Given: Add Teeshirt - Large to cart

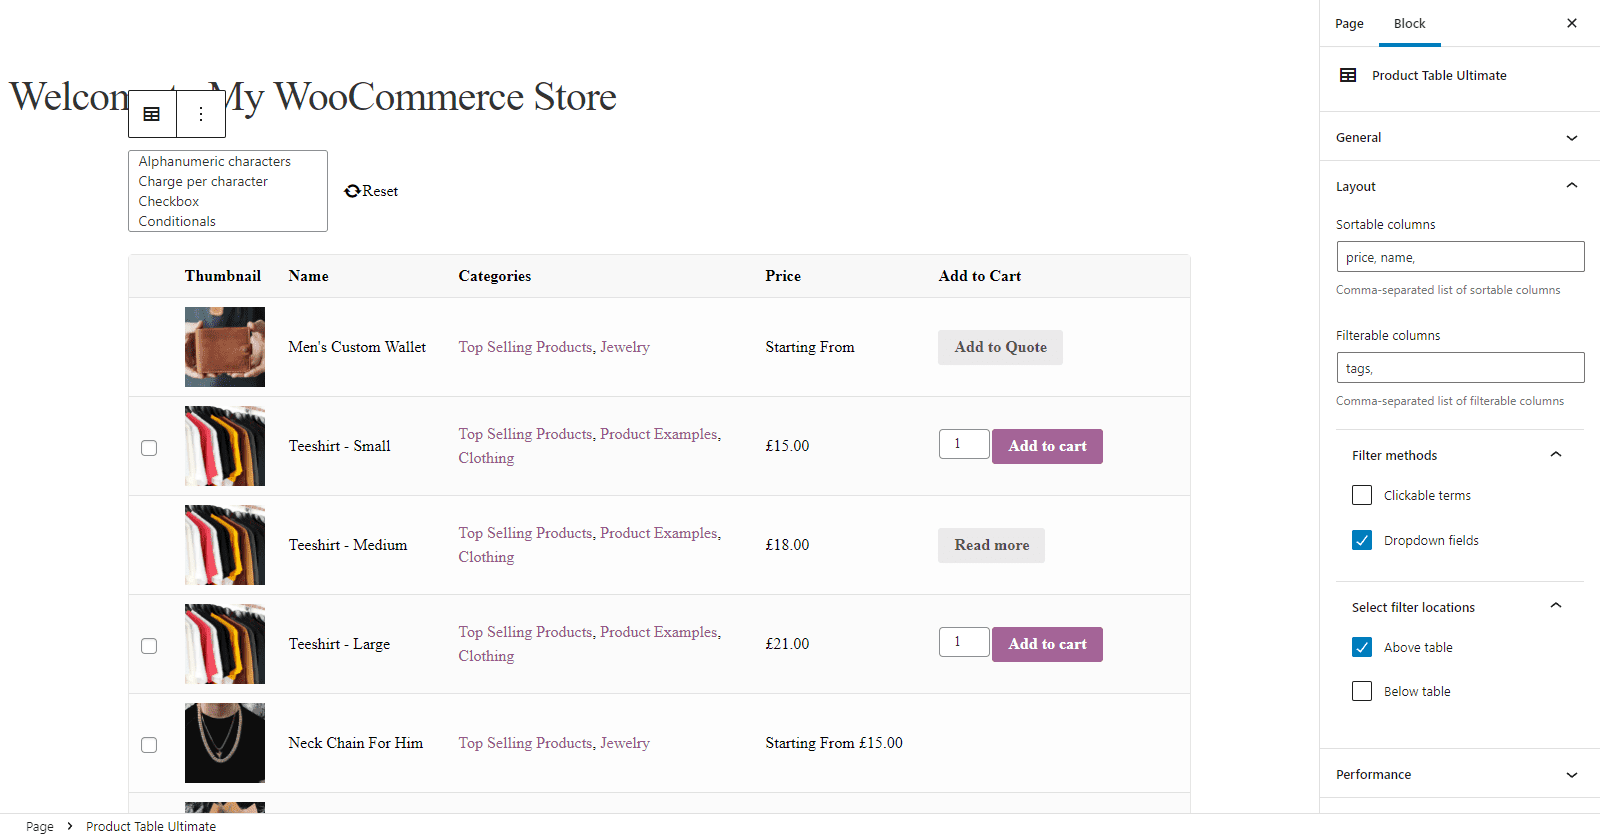Looking at the screenshot, I should point(1047,644).
